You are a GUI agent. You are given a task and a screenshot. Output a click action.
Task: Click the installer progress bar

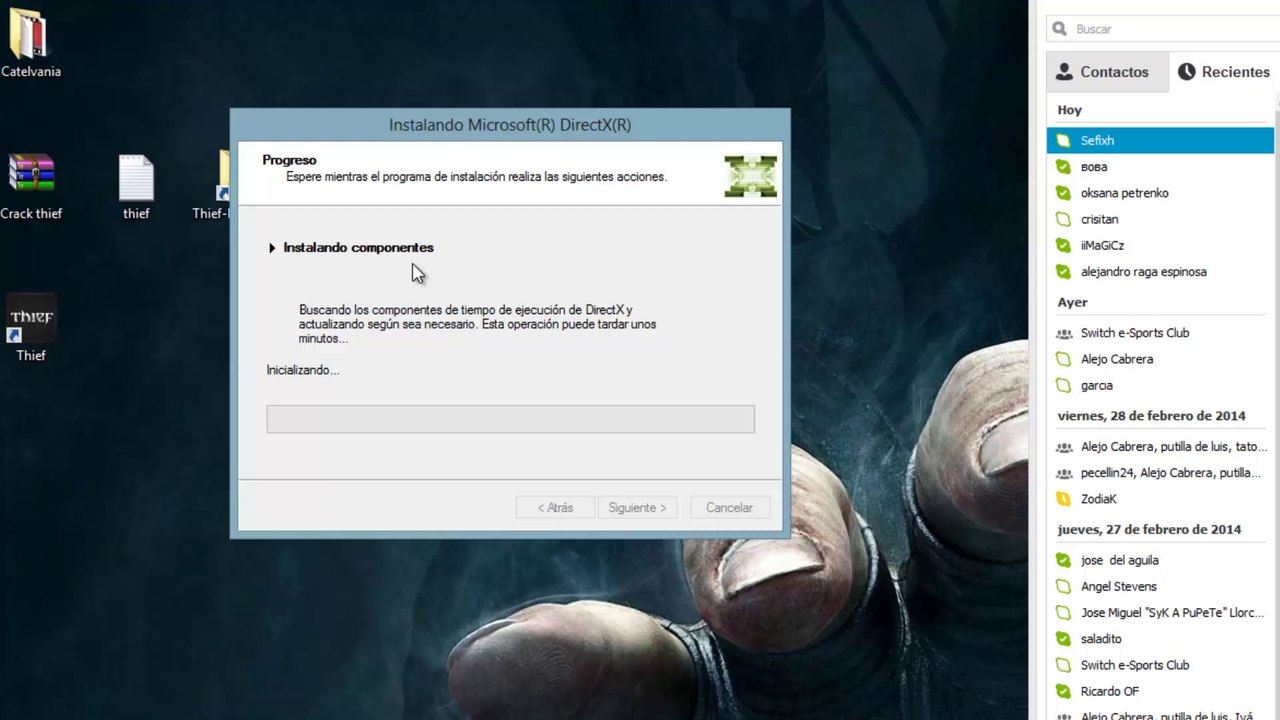tap(510, 419)
